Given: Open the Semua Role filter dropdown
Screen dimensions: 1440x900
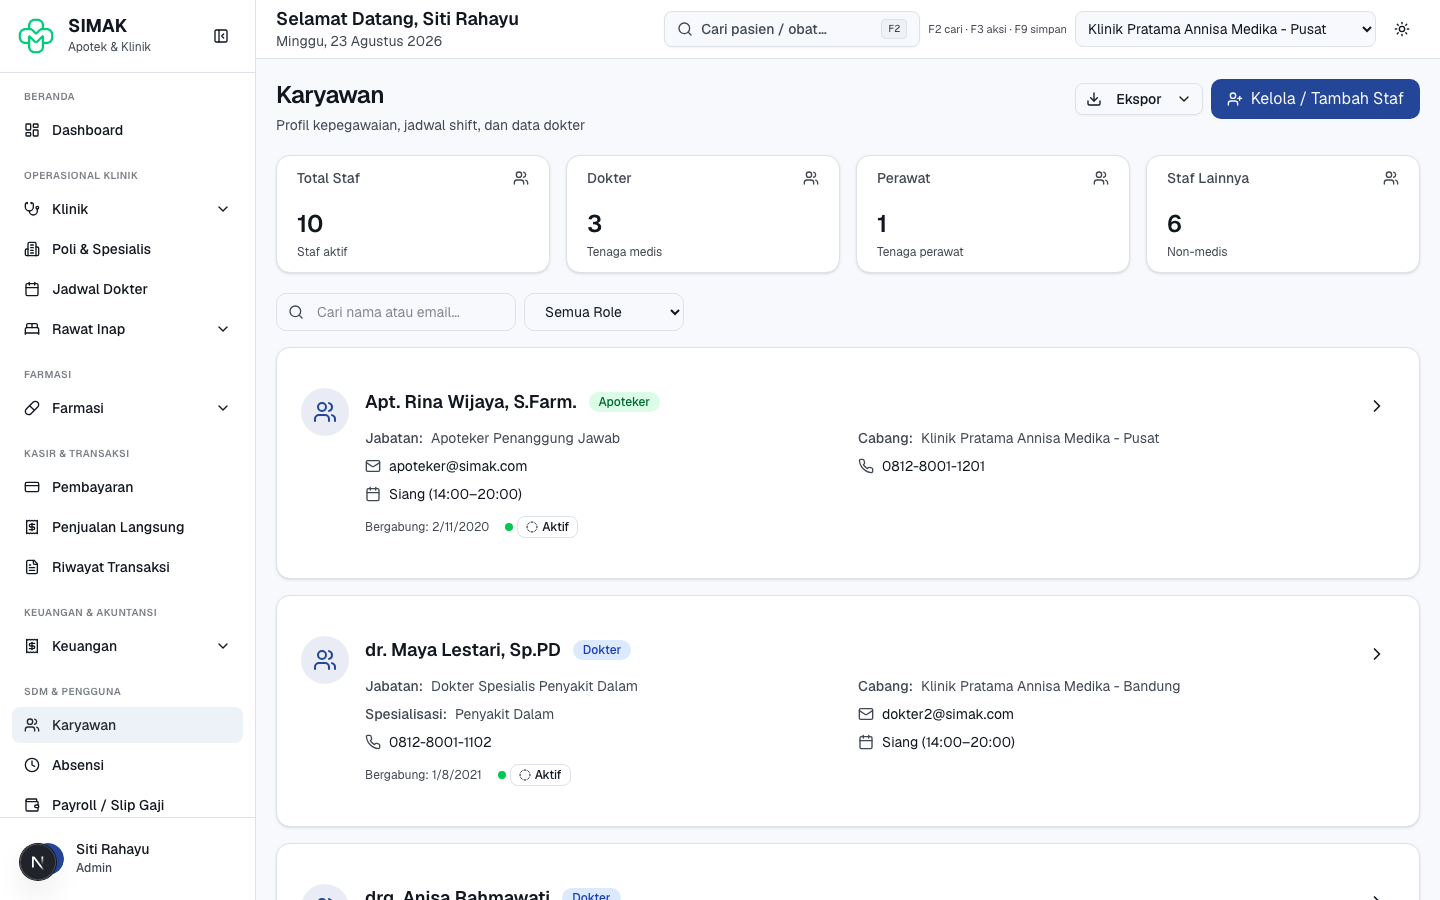Looking at the screenshot, I should point(604,312).
